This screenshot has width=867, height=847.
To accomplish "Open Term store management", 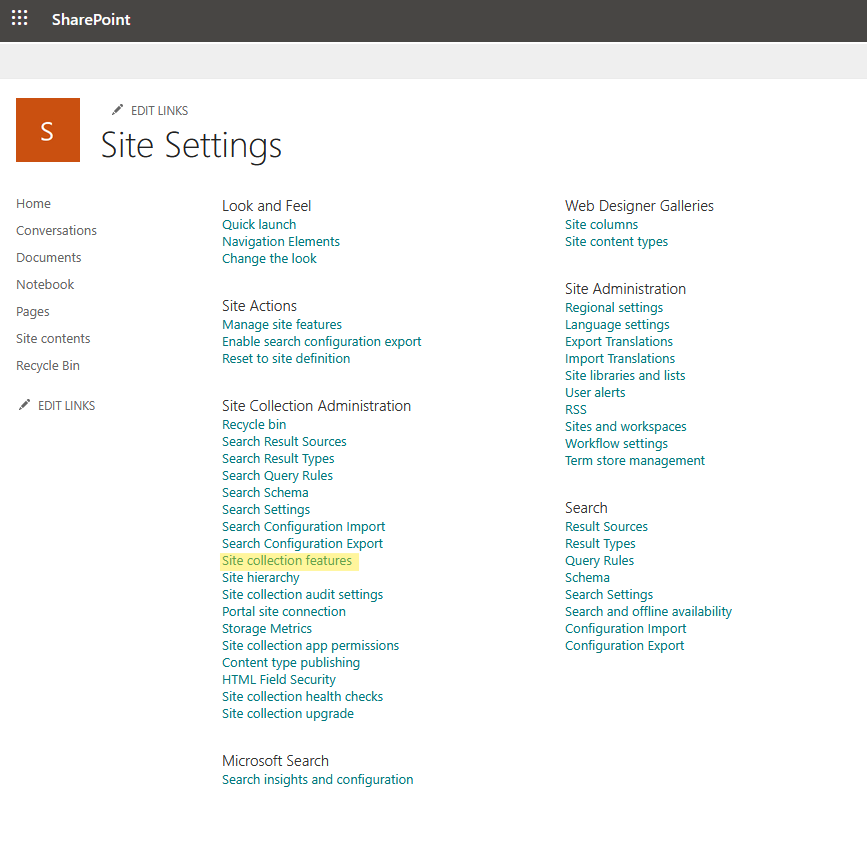I will (634, 460).
